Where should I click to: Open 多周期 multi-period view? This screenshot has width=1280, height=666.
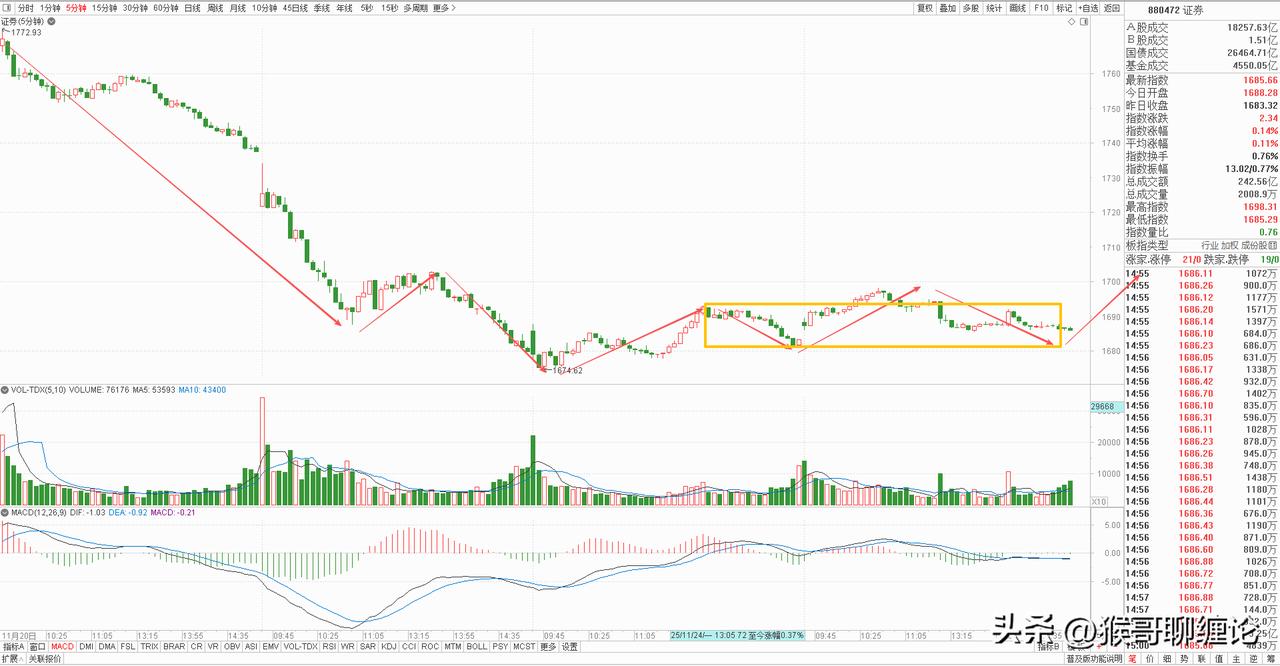pyautogui.click(x=416, y=8)
